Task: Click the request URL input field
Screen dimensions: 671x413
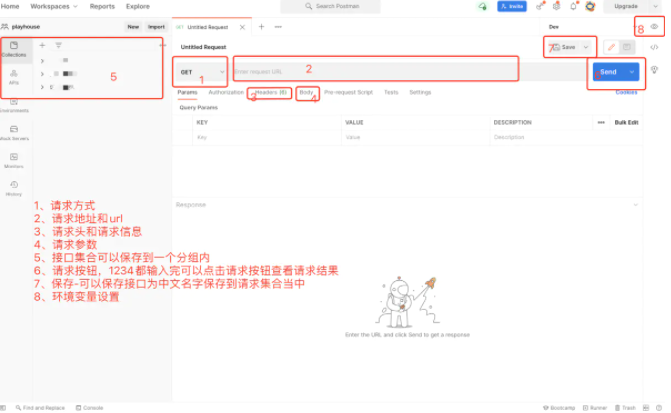Action: (x=370, y=72)
